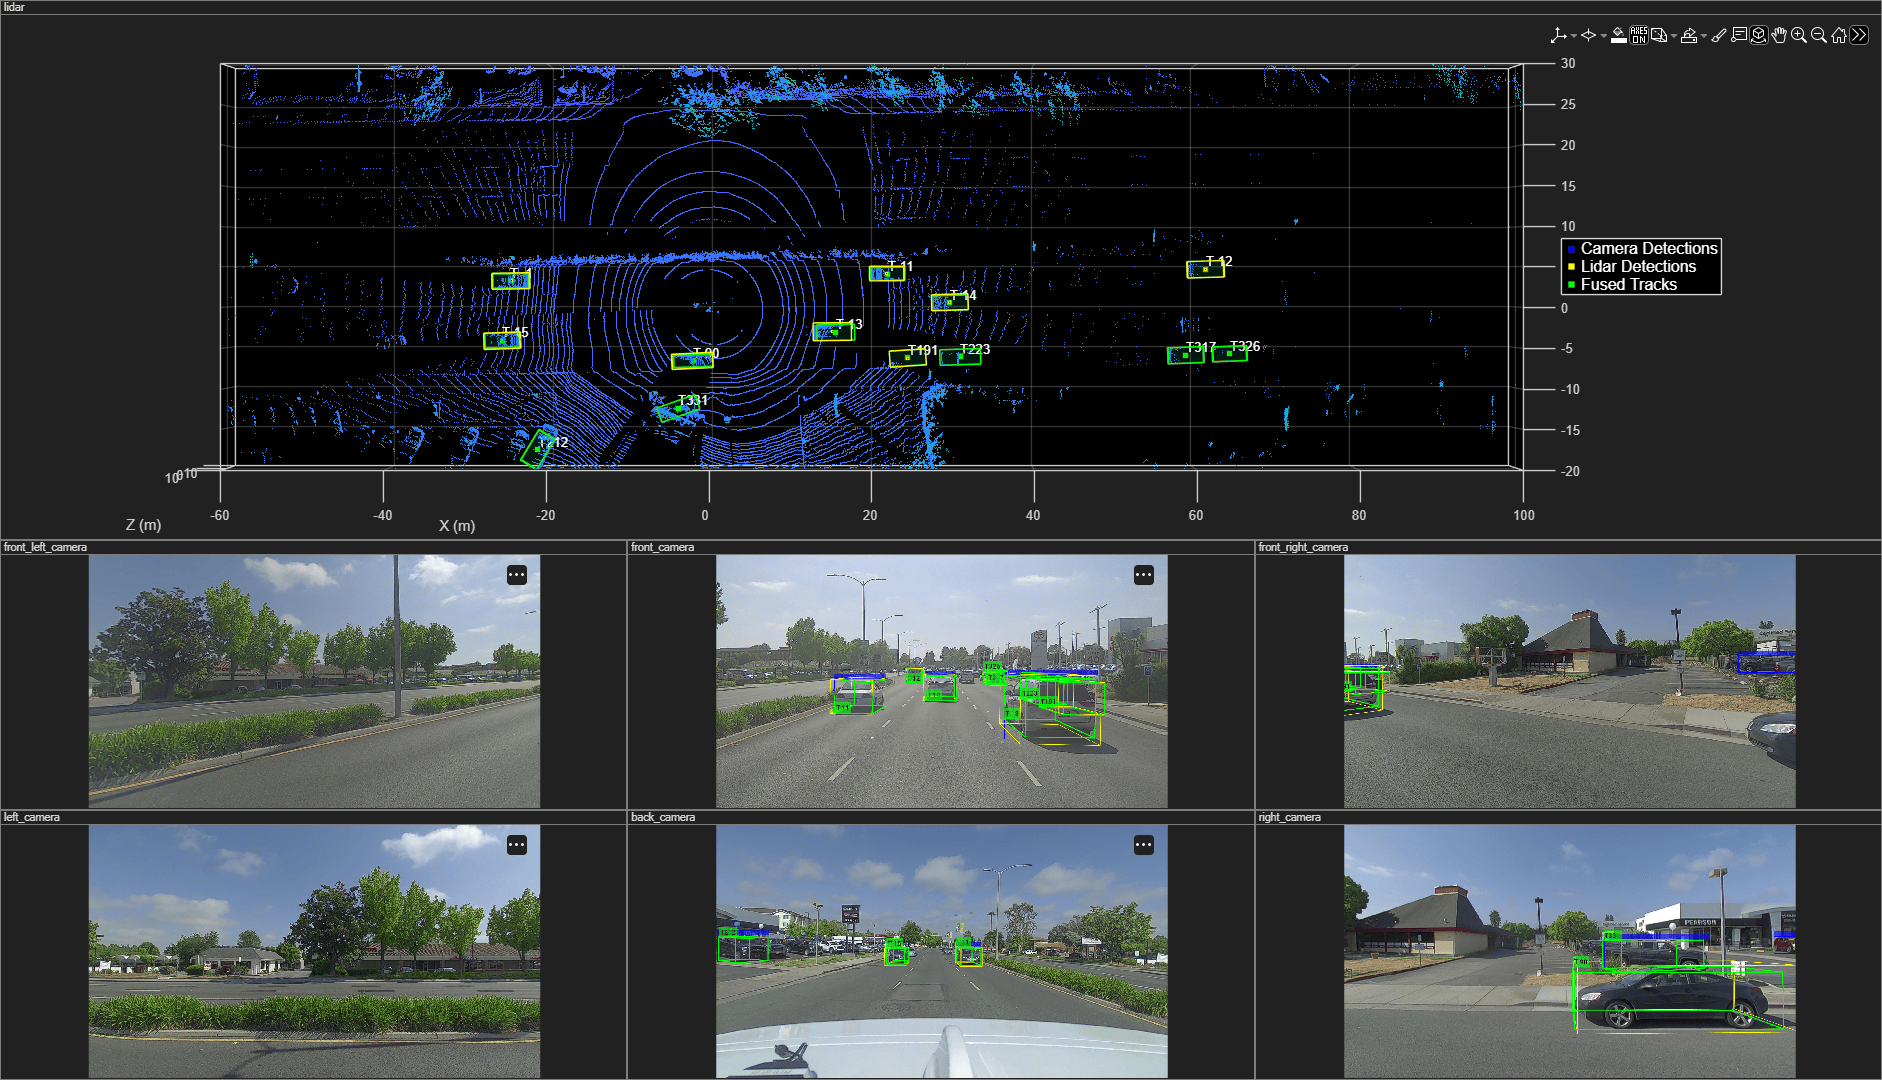
Task: Click track label T331 in lidar plot
Action: click(x=693, y=400)
